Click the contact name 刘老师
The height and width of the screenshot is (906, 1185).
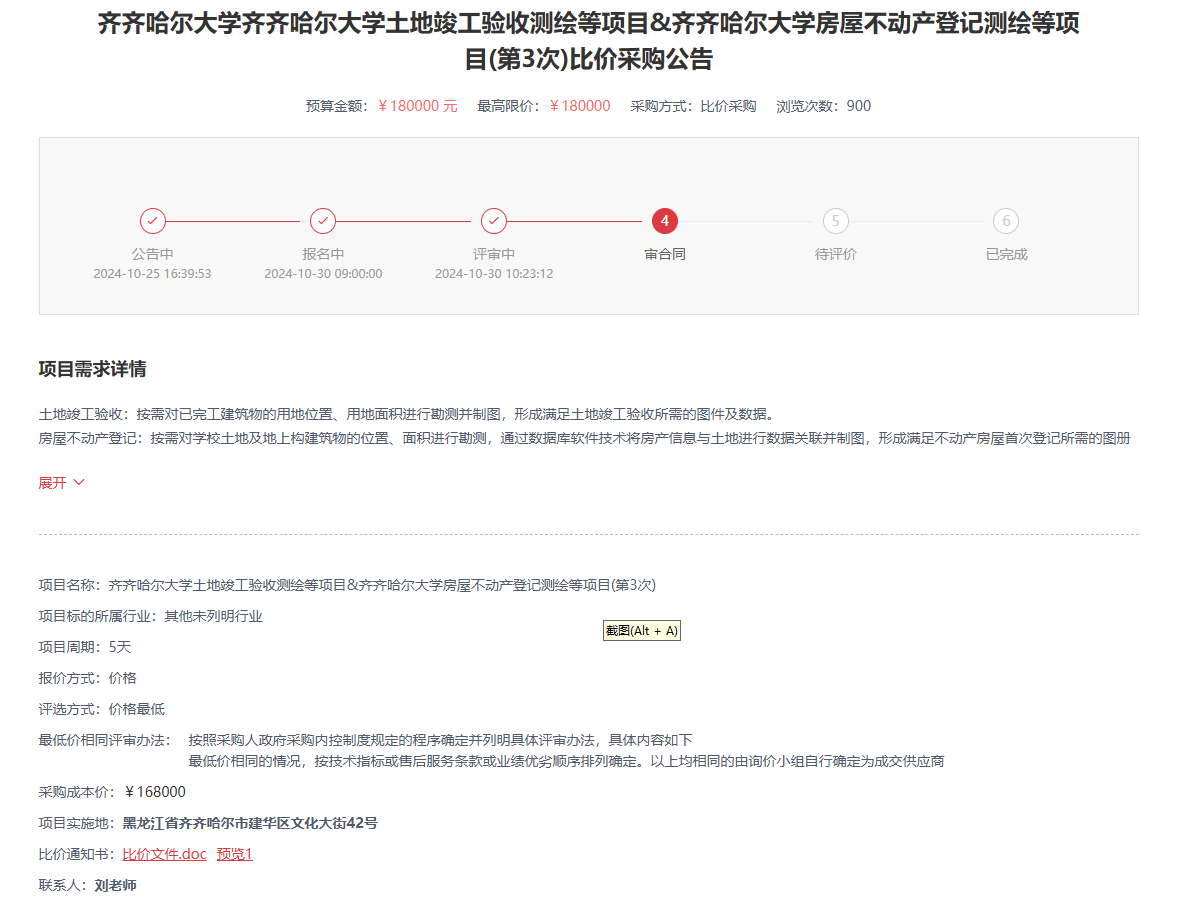(x=115, y=886)
